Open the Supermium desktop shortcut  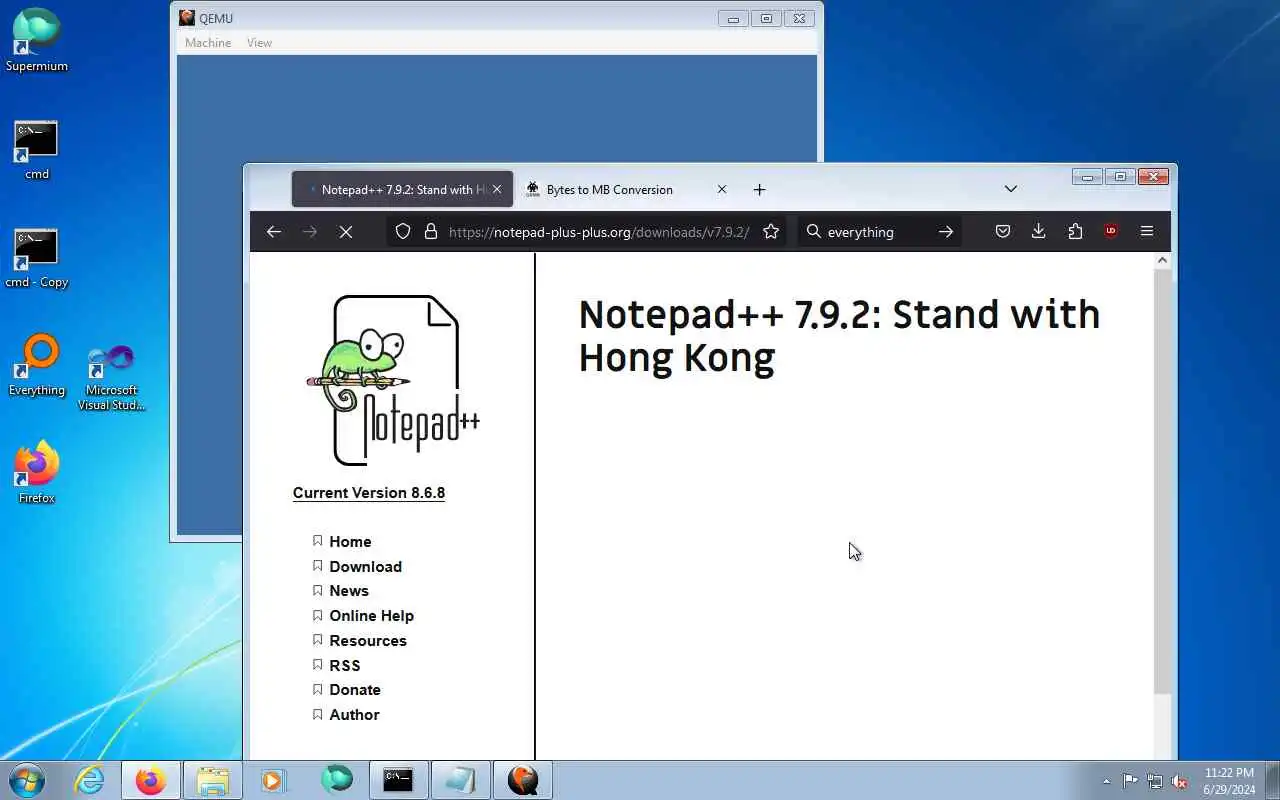click(37, 40)
